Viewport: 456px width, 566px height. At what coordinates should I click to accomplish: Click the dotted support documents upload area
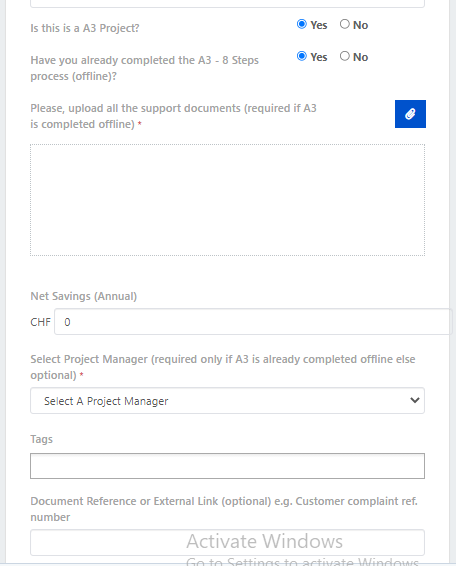(x=227, y=200)
